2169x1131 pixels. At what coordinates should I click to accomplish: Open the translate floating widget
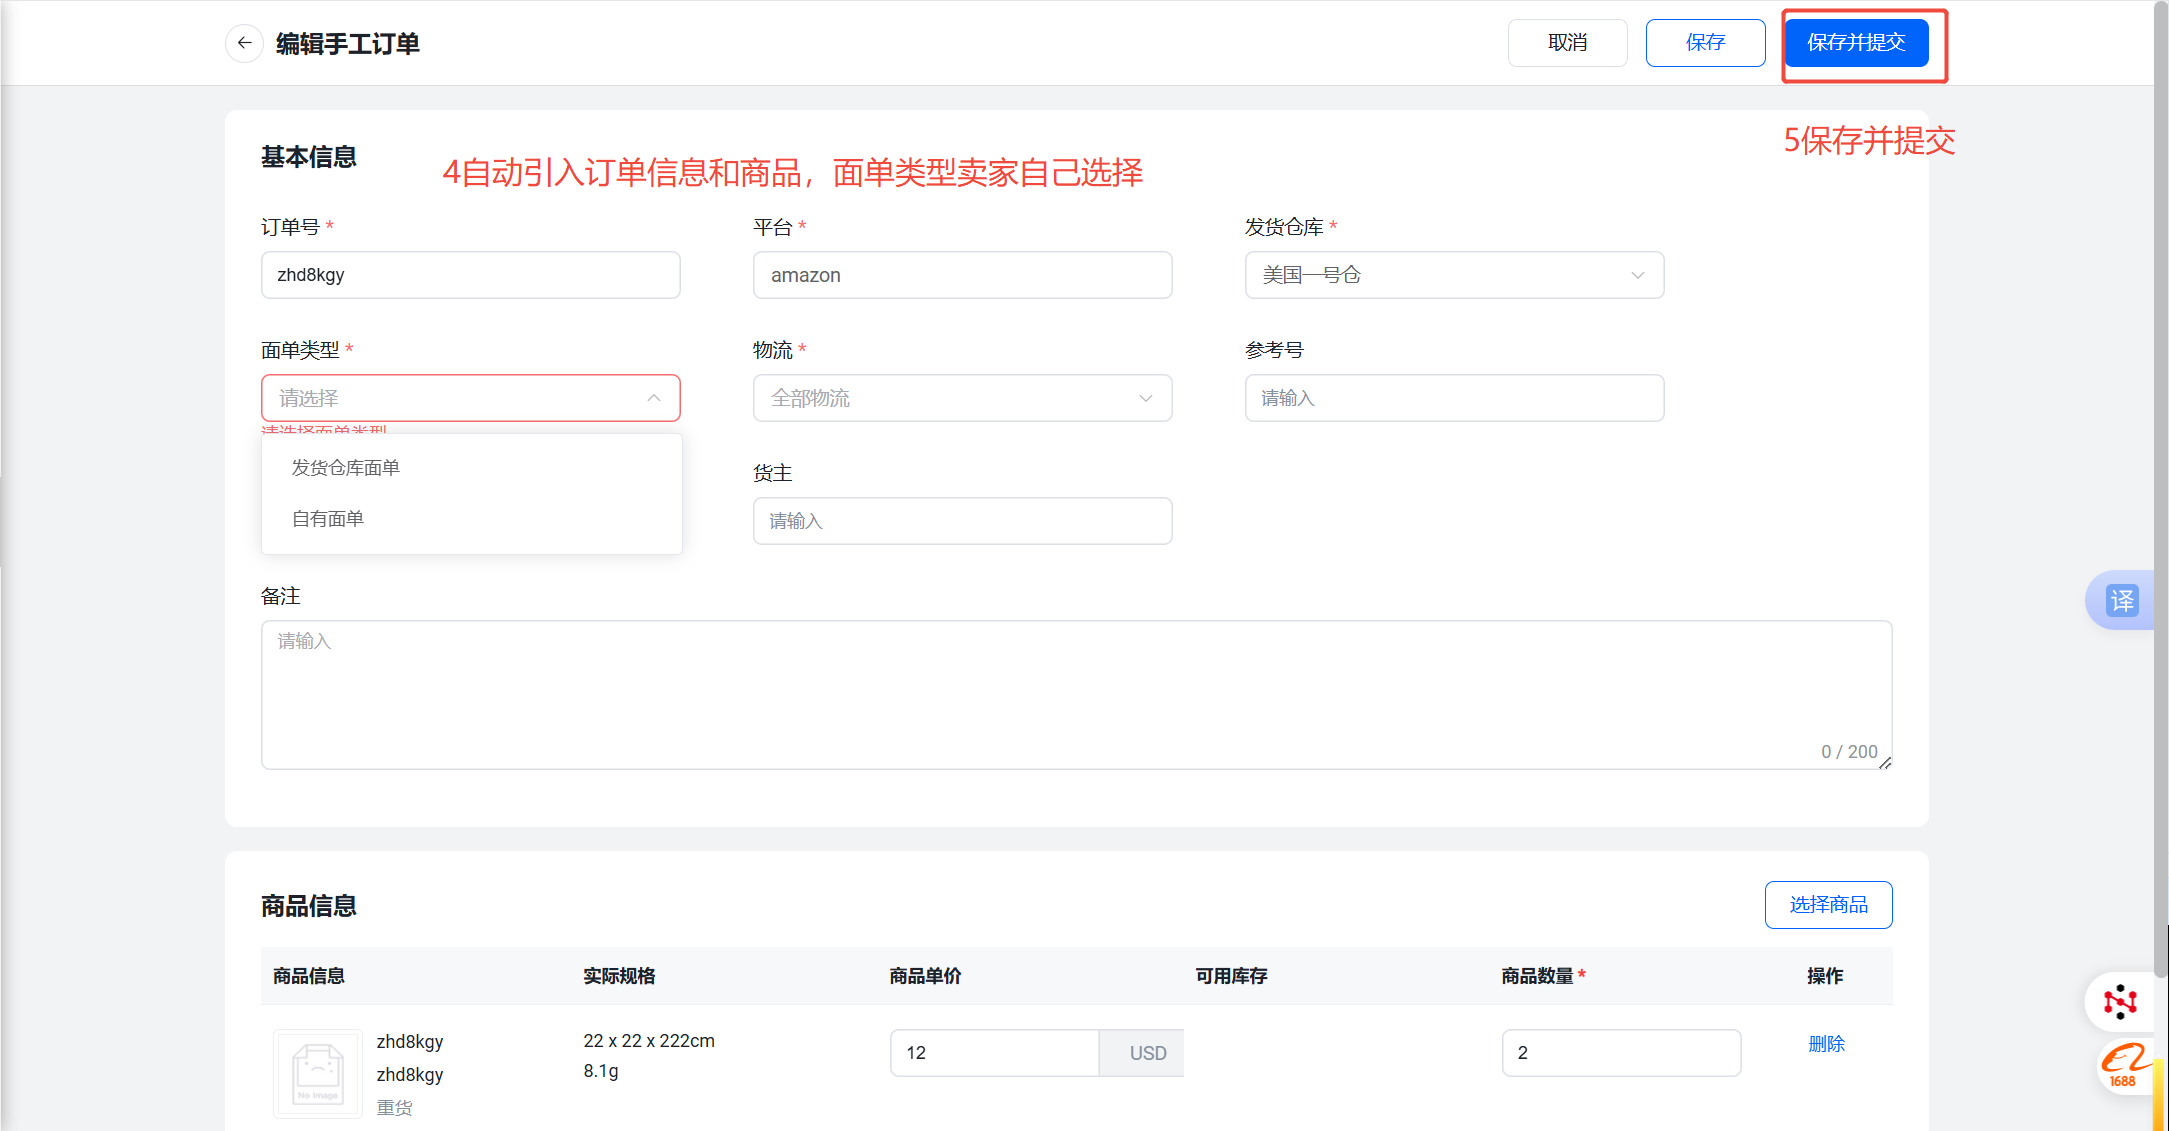[x=2122, y=600]
